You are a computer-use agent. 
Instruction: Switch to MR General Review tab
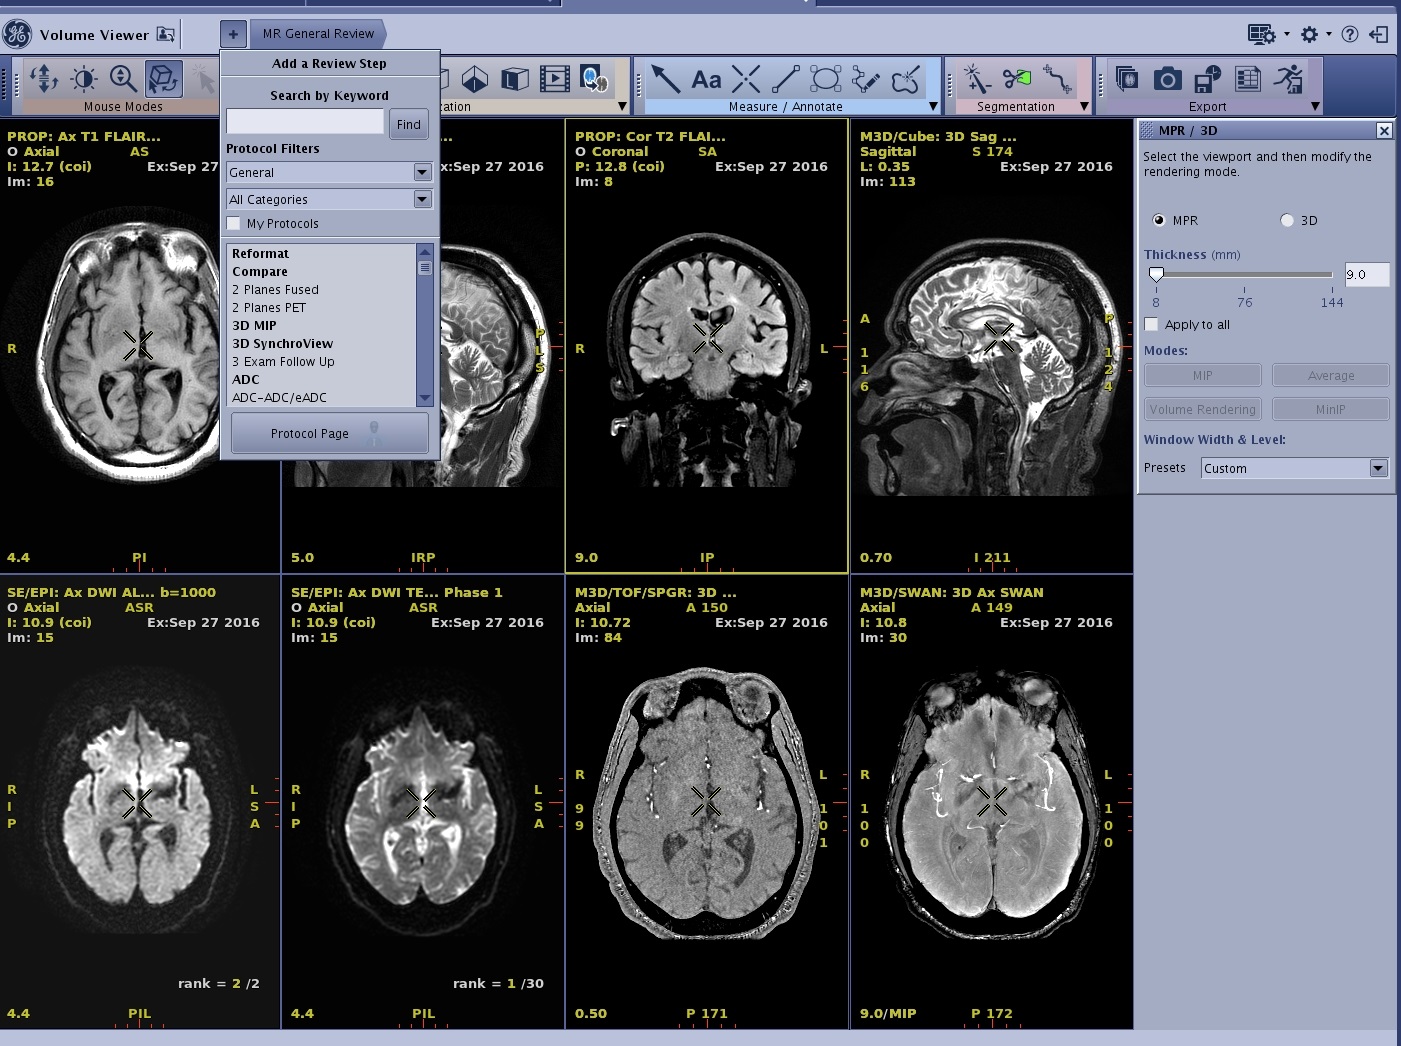pyautogui.click(x=318, y=34)
